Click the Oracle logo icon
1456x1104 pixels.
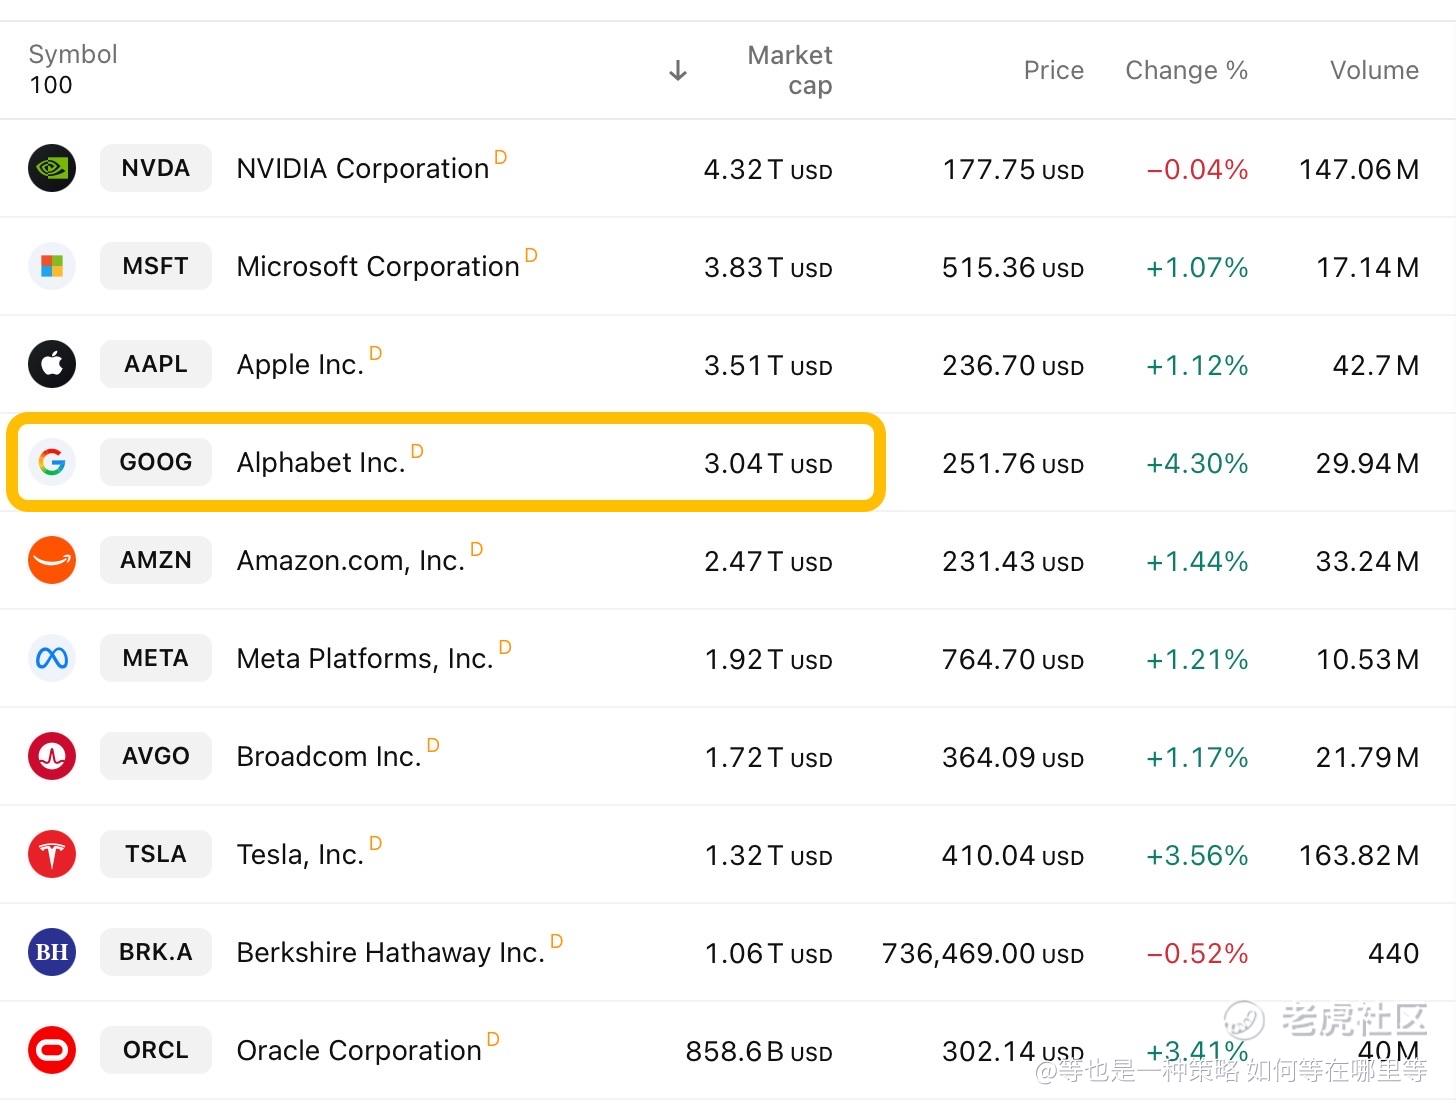click(x=52, y=1050)
